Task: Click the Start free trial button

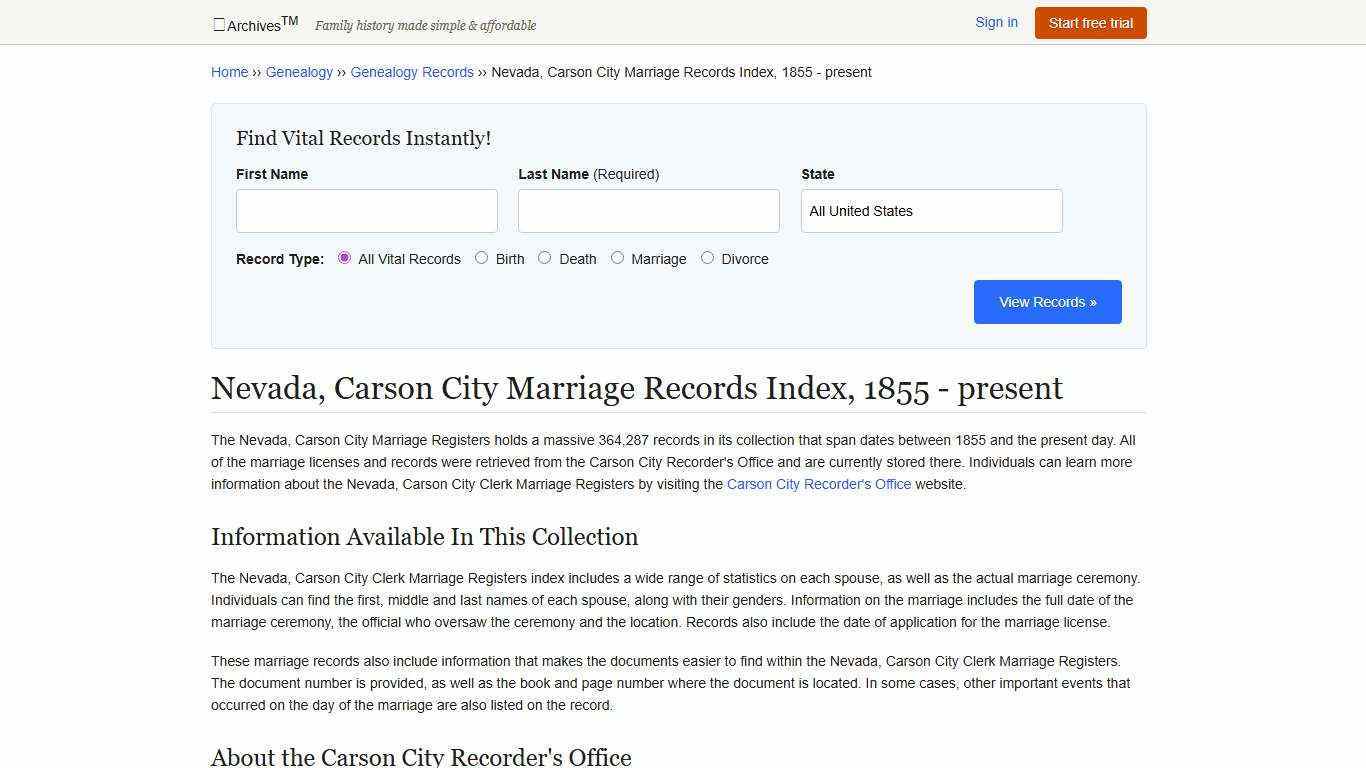Action: 1090,22
